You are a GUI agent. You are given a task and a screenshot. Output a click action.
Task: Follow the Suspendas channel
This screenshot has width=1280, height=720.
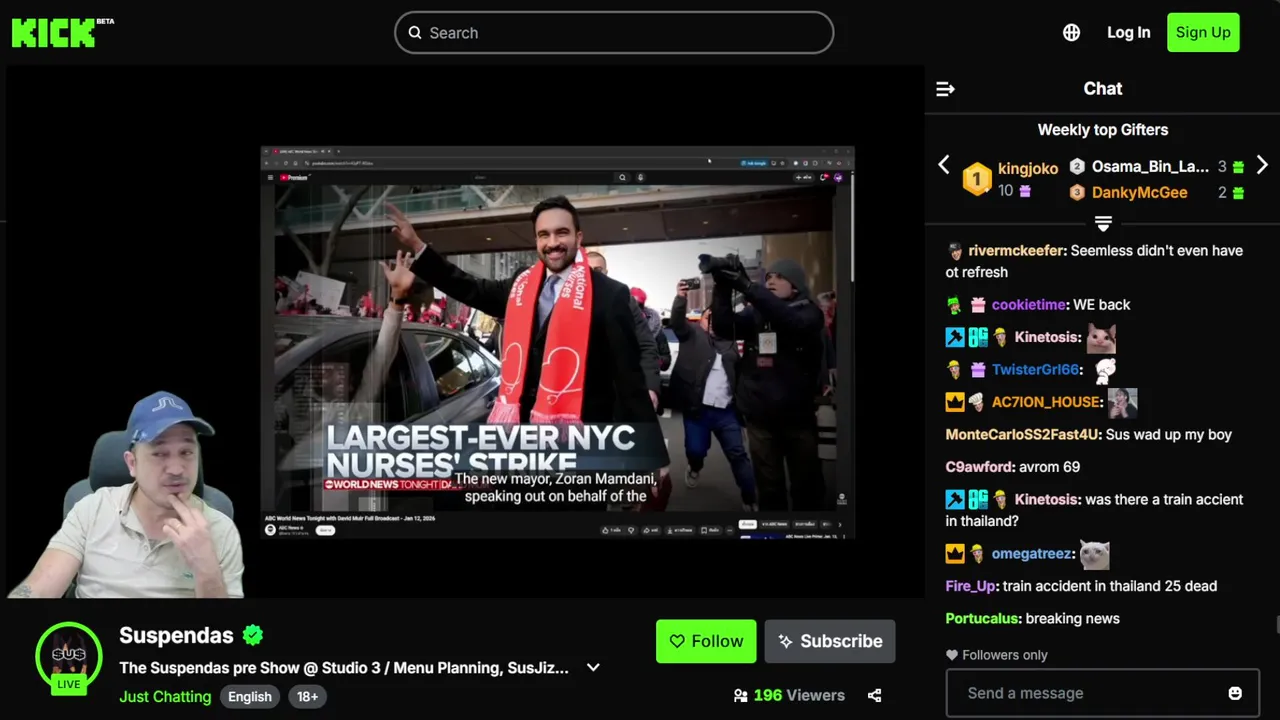706,641
